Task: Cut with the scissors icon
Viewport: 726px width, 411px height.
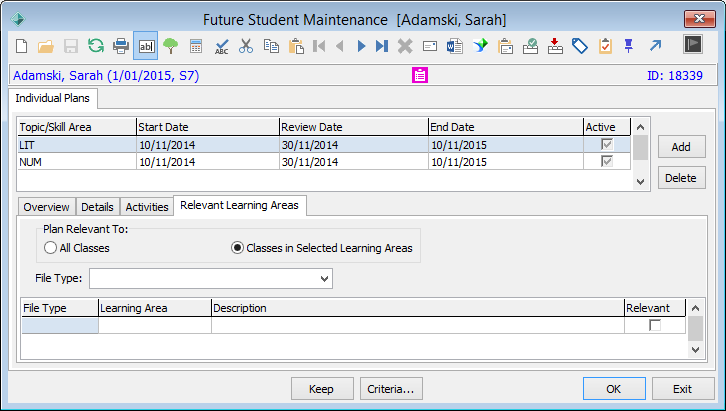Action: point(246,46)
